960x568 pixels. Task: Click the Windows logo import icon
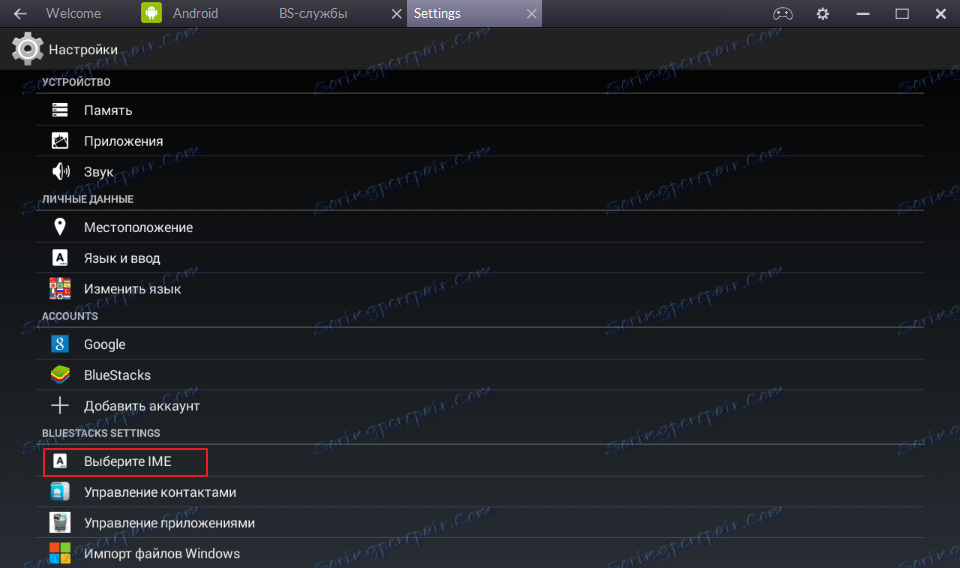coord(60,553)
